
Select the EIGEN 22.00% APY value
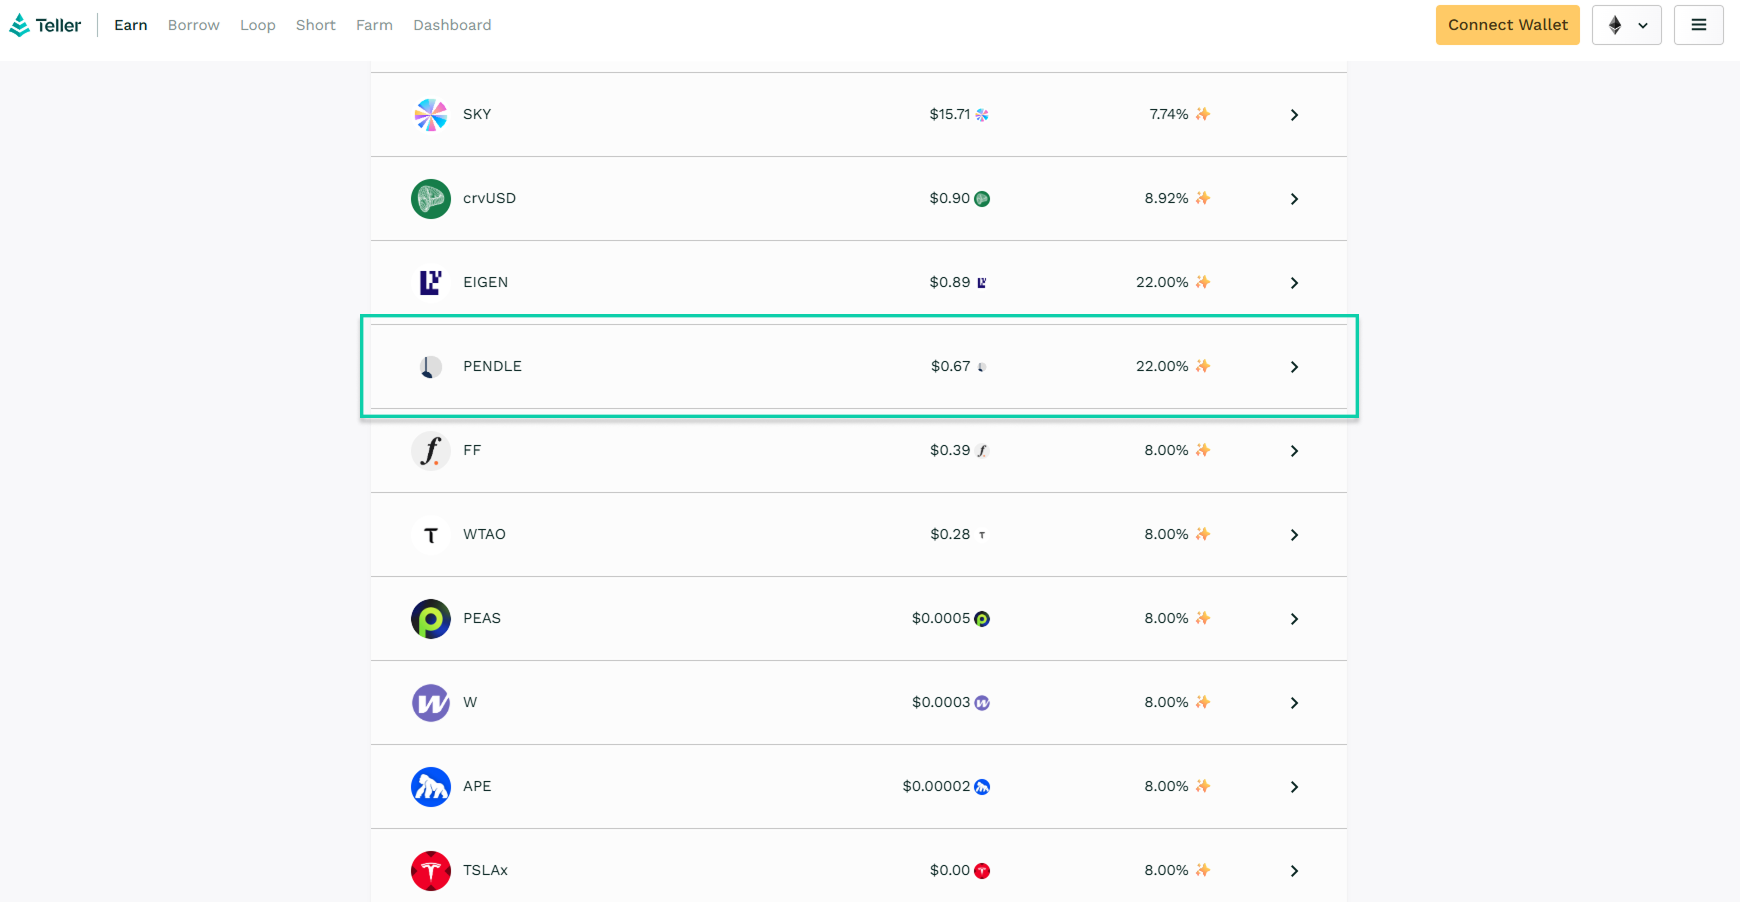click(x=1162, y=282)
